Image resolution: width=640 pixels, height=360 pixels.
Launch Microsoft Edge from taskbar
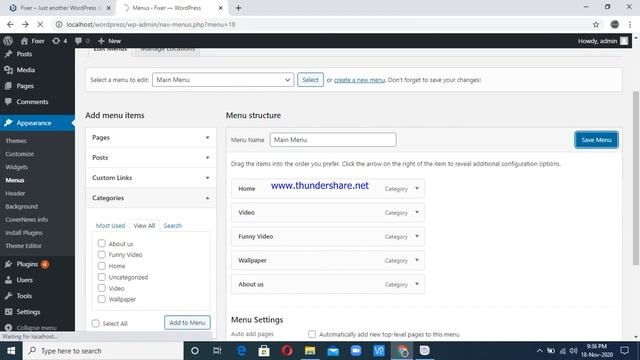pos(242,351)
